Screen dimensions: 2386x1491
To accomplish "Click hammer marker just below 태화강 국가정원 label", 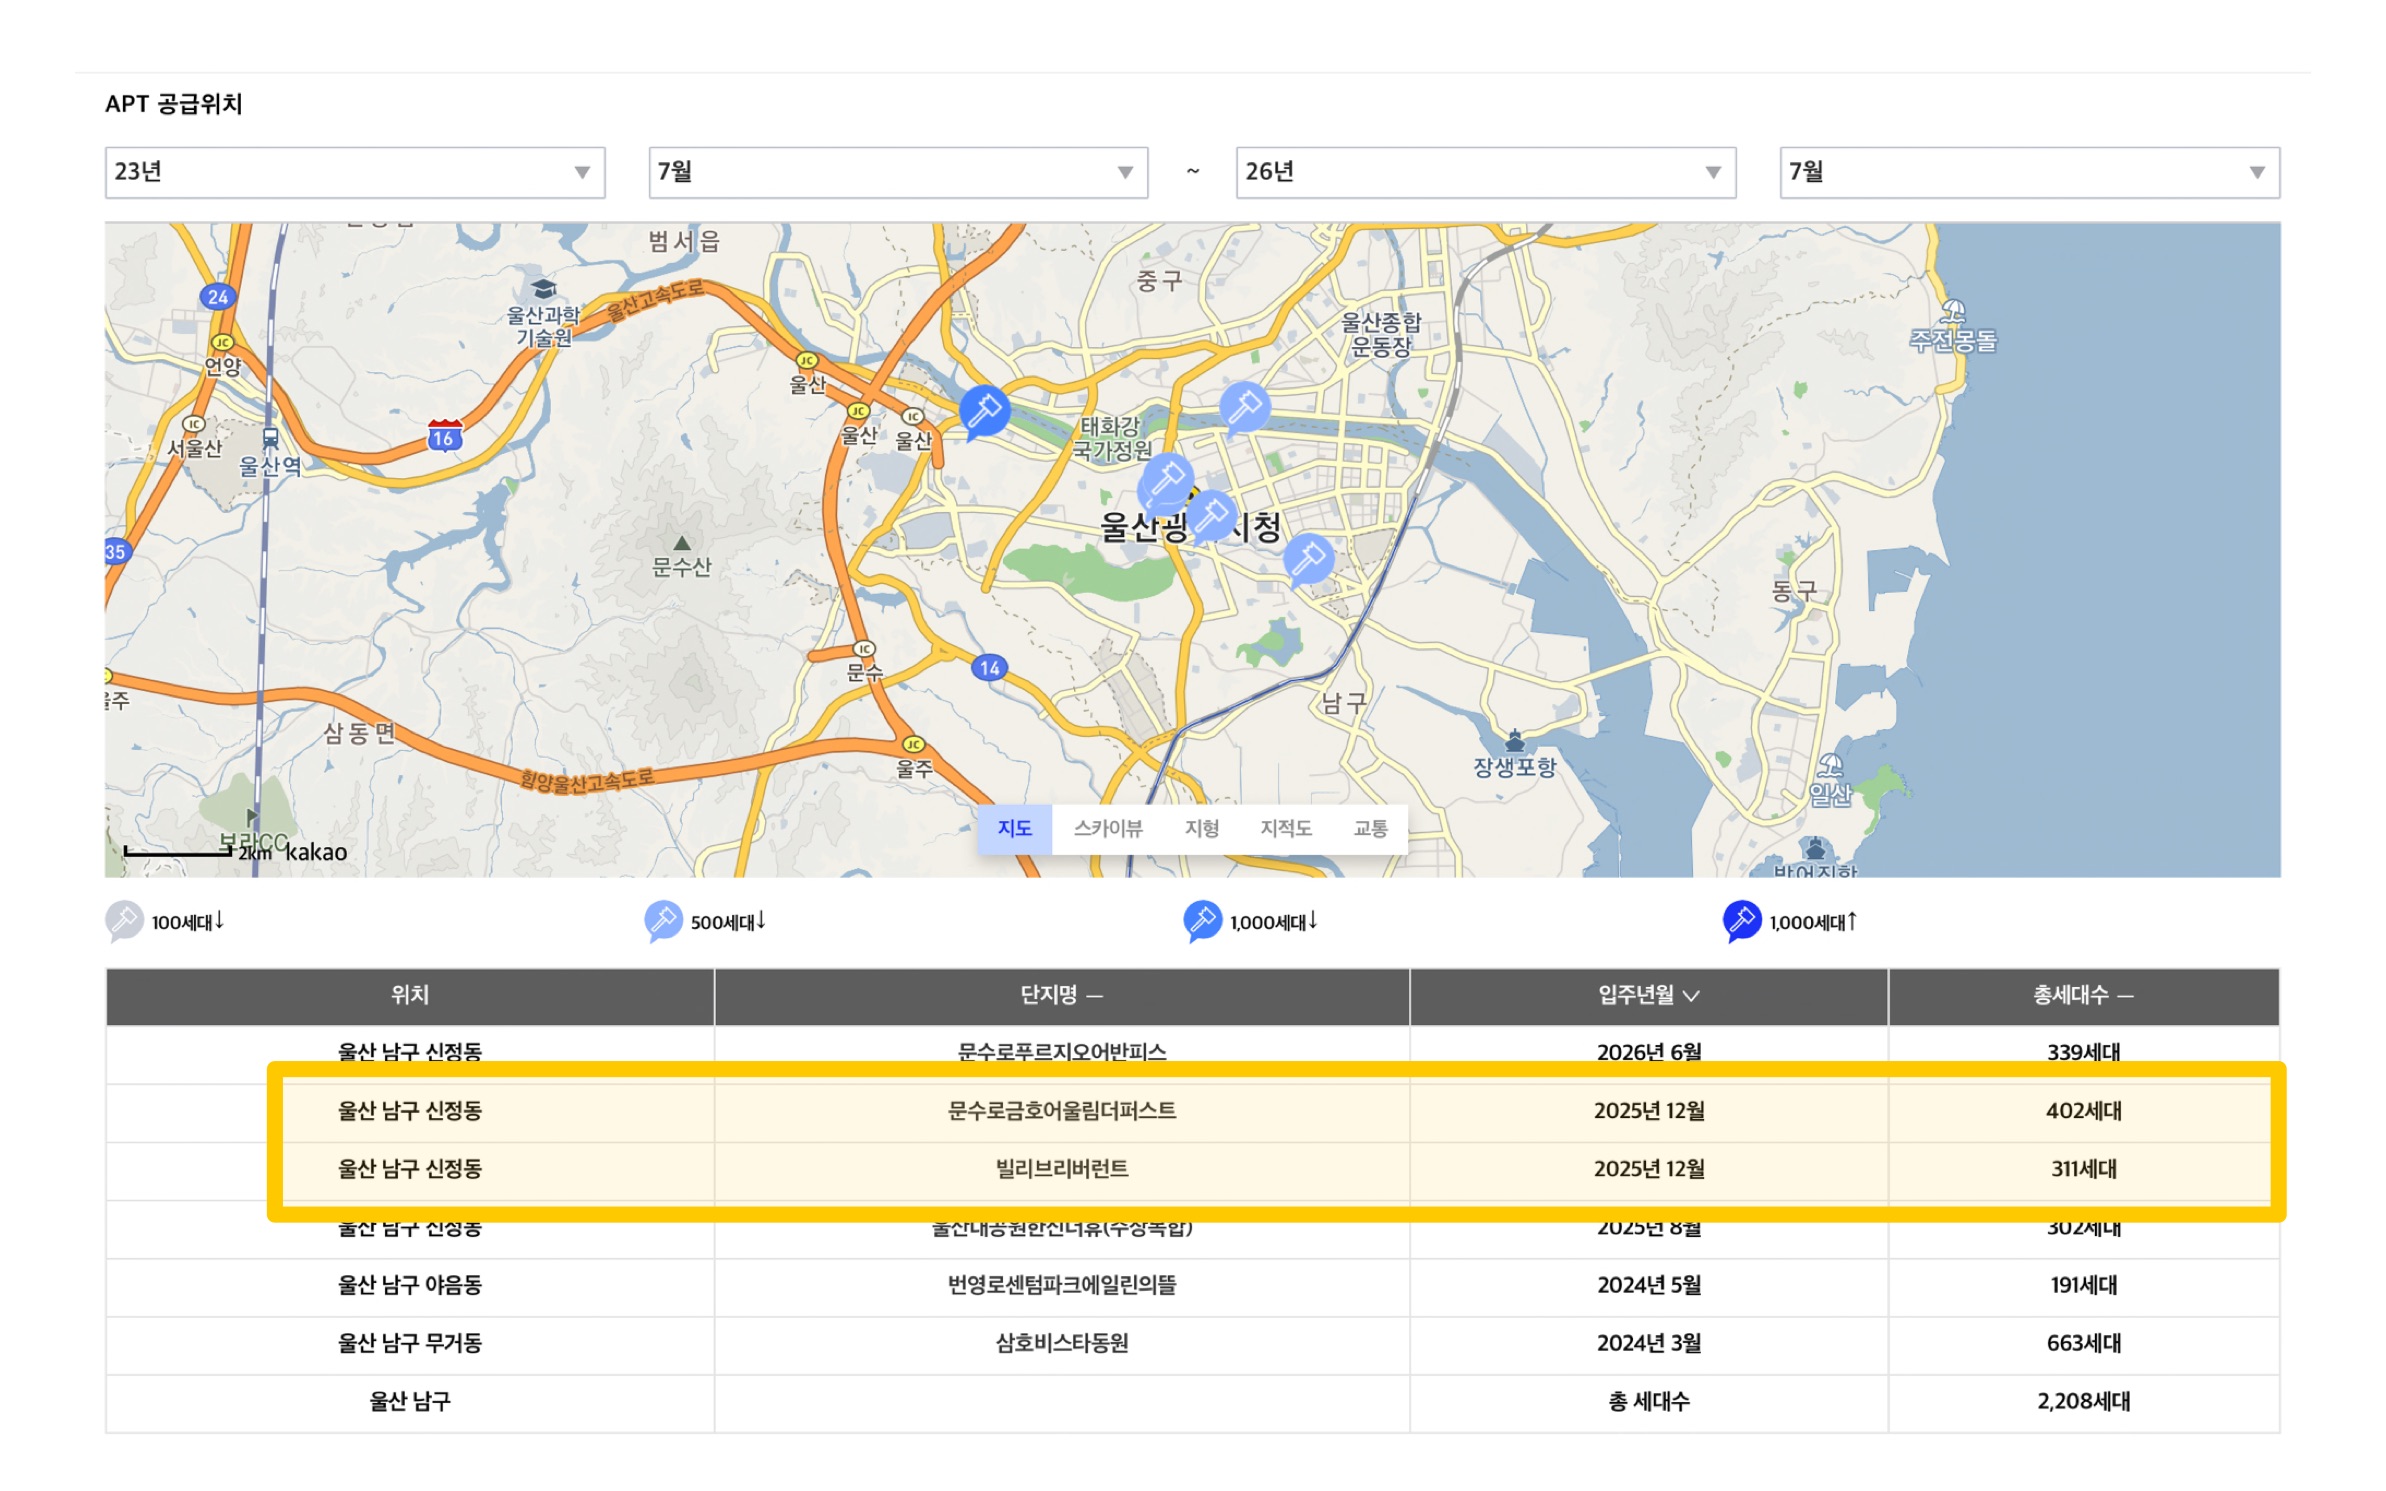I will click(x=1166, y=478).
